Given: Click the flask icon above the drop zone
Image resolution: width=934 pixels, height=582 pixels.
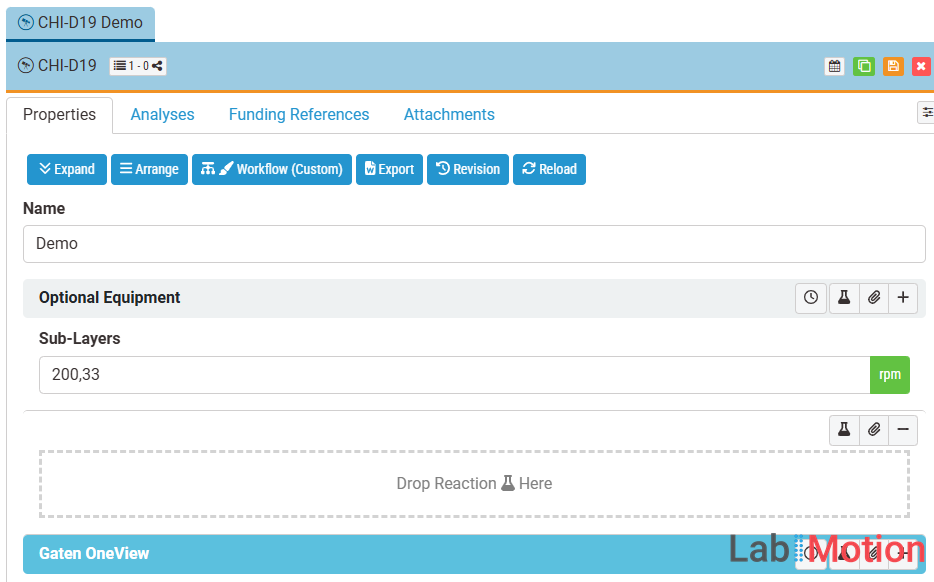Looking at the screenshot, I should (844, 430).
